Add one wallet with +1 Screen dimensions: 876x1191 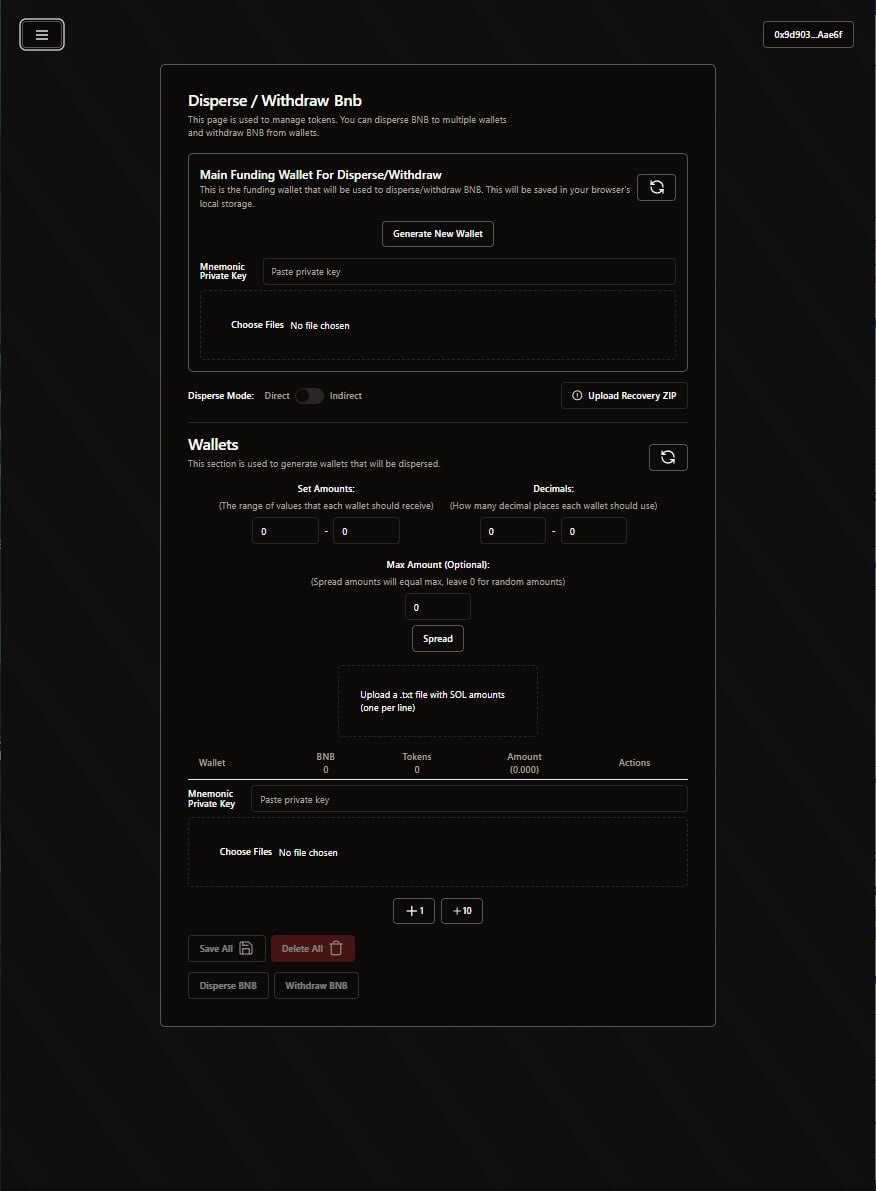tap(414, 911)
